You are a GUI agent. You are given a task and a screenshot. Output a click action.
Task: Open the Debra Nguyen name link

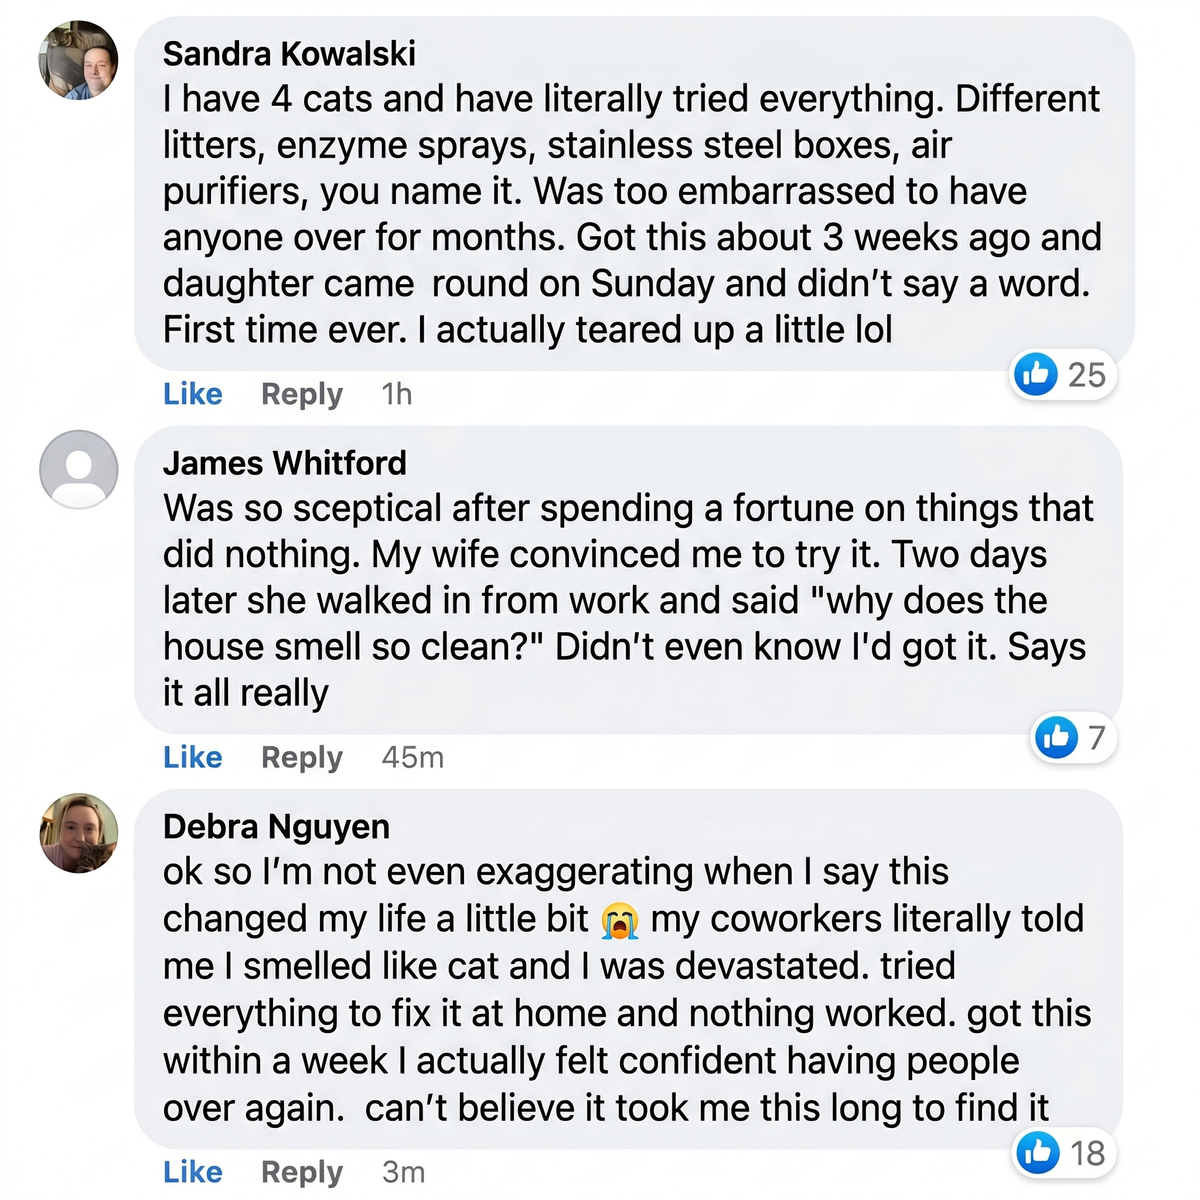277,827
